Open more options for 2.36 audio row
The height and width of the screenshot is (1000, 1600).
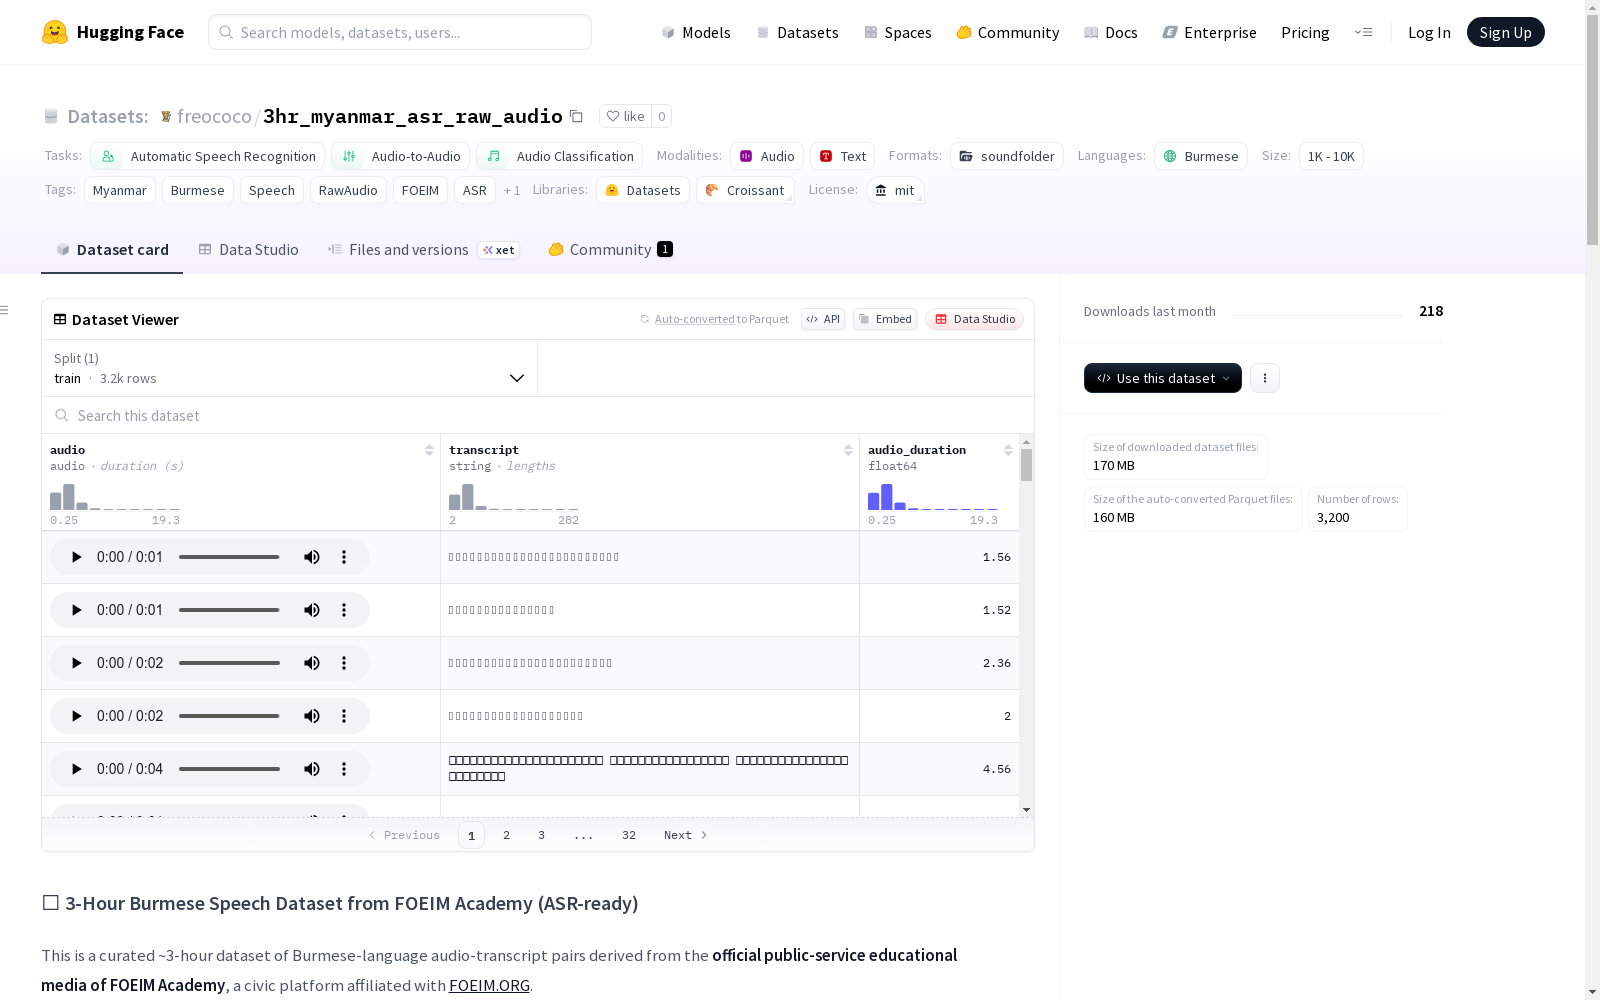tap(344, 663)
